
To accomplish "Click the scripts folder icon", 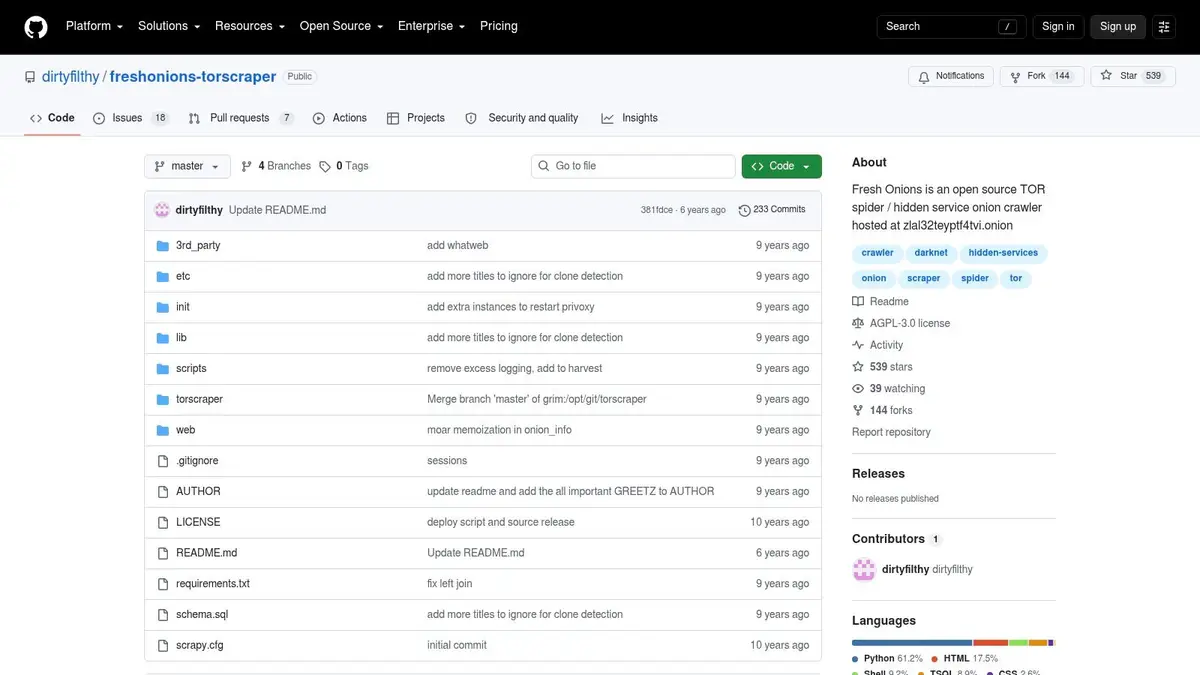I will 163,368.
